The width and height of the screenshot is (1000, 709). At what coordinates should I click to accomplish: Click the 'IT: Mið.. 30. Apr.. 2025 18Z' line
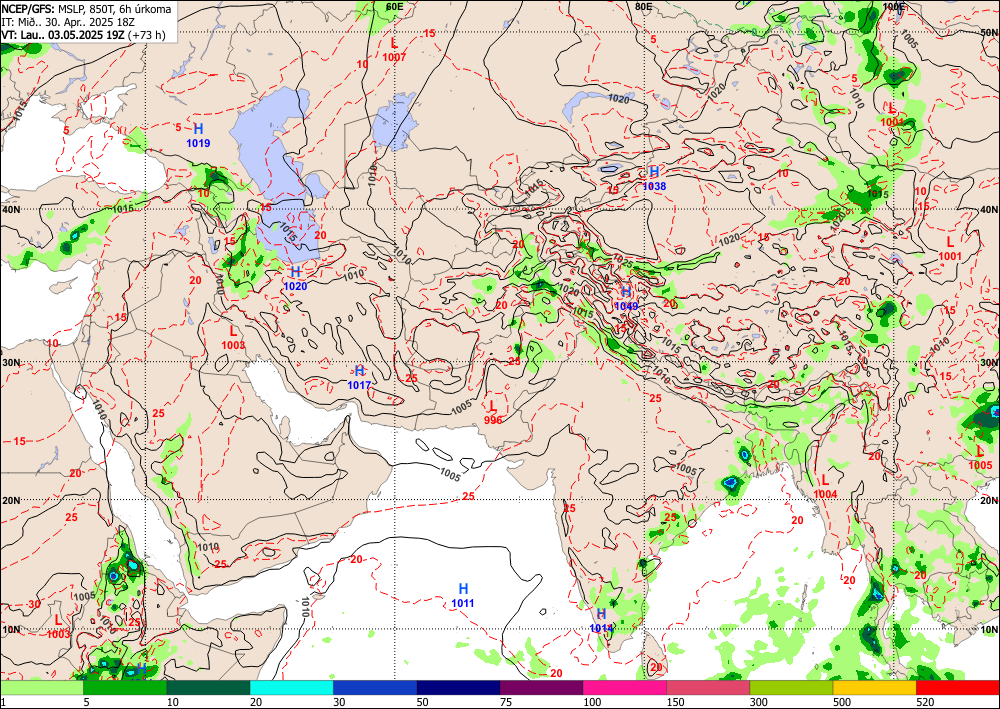click(68, 22)
